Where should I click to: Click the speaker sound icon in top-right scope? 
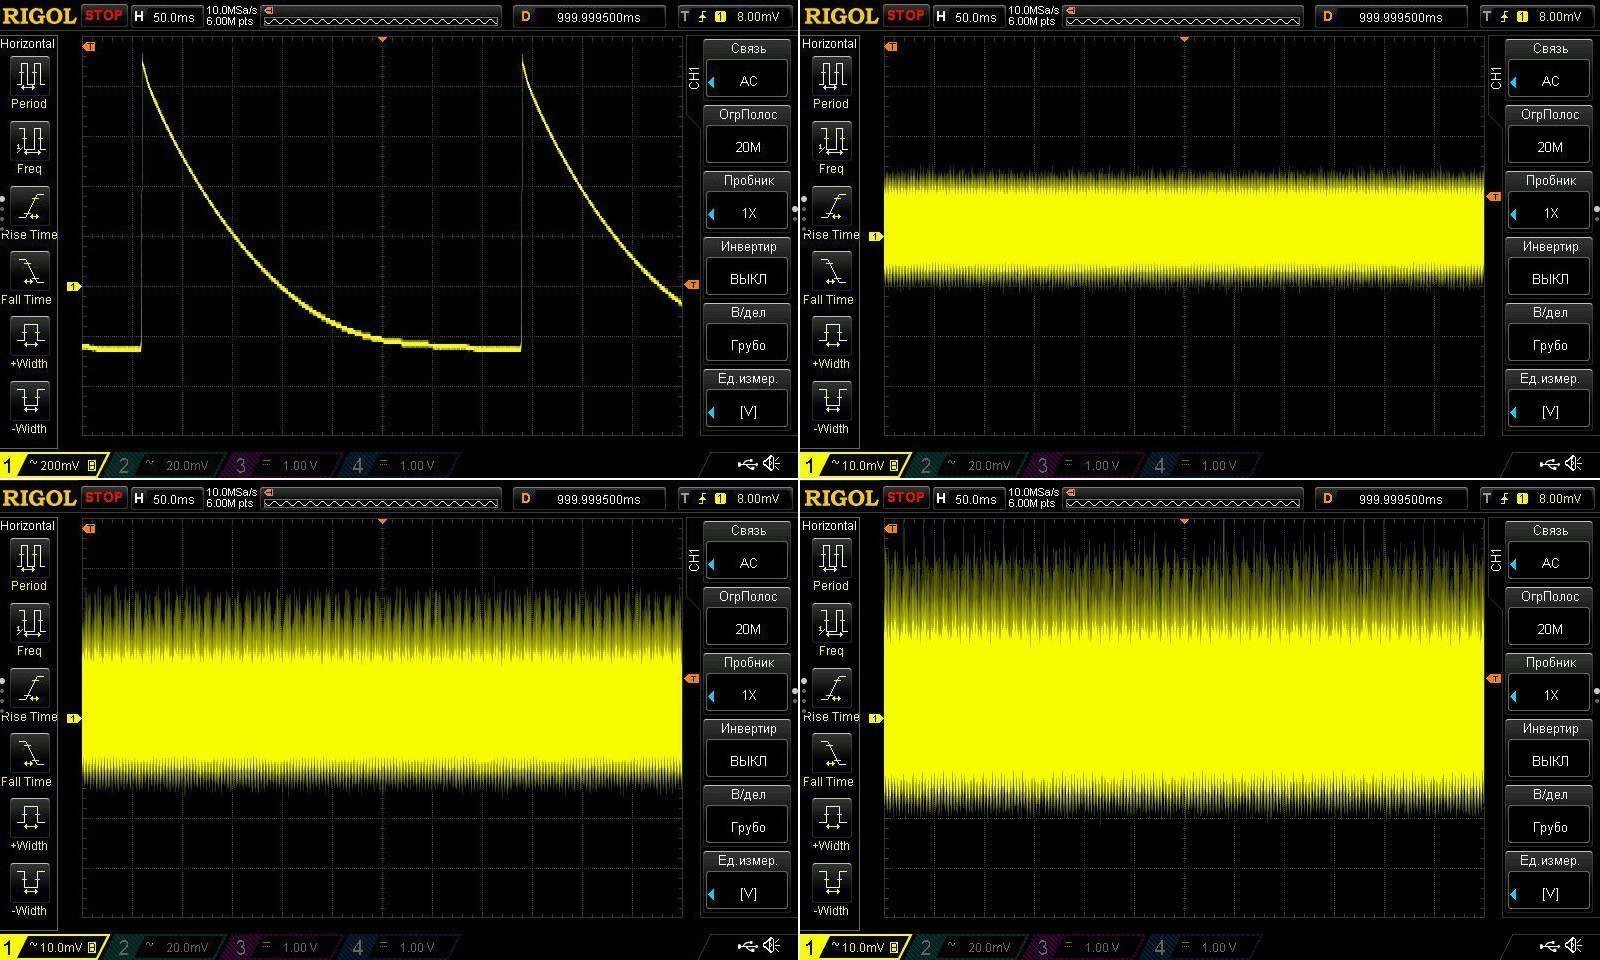[1574, 463]
